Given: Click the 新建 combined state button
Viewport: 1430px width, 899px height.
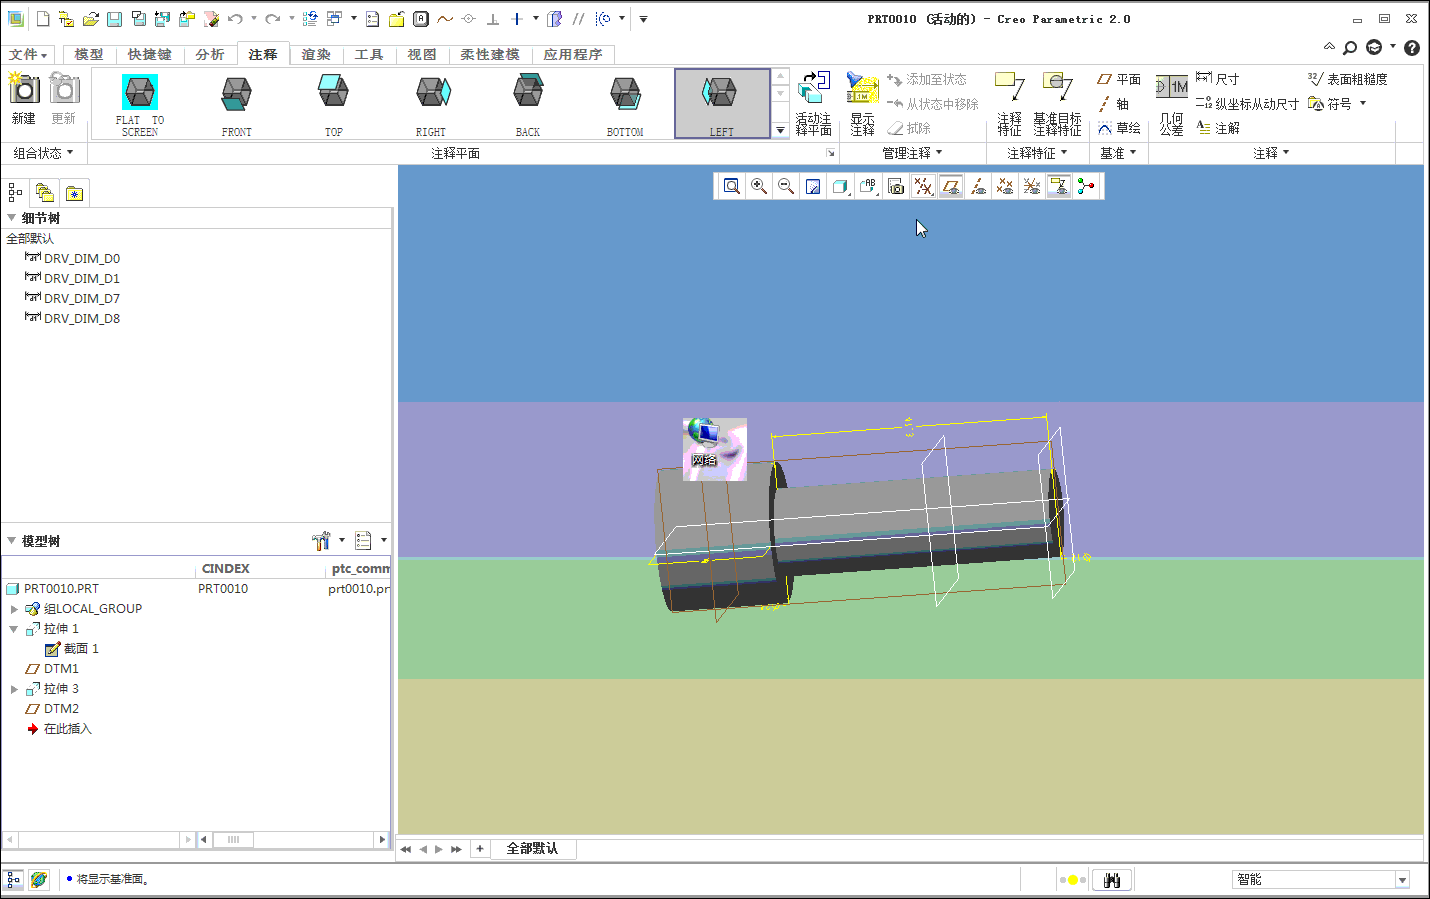Looking at the screenshot, I should tap(24, 99).
